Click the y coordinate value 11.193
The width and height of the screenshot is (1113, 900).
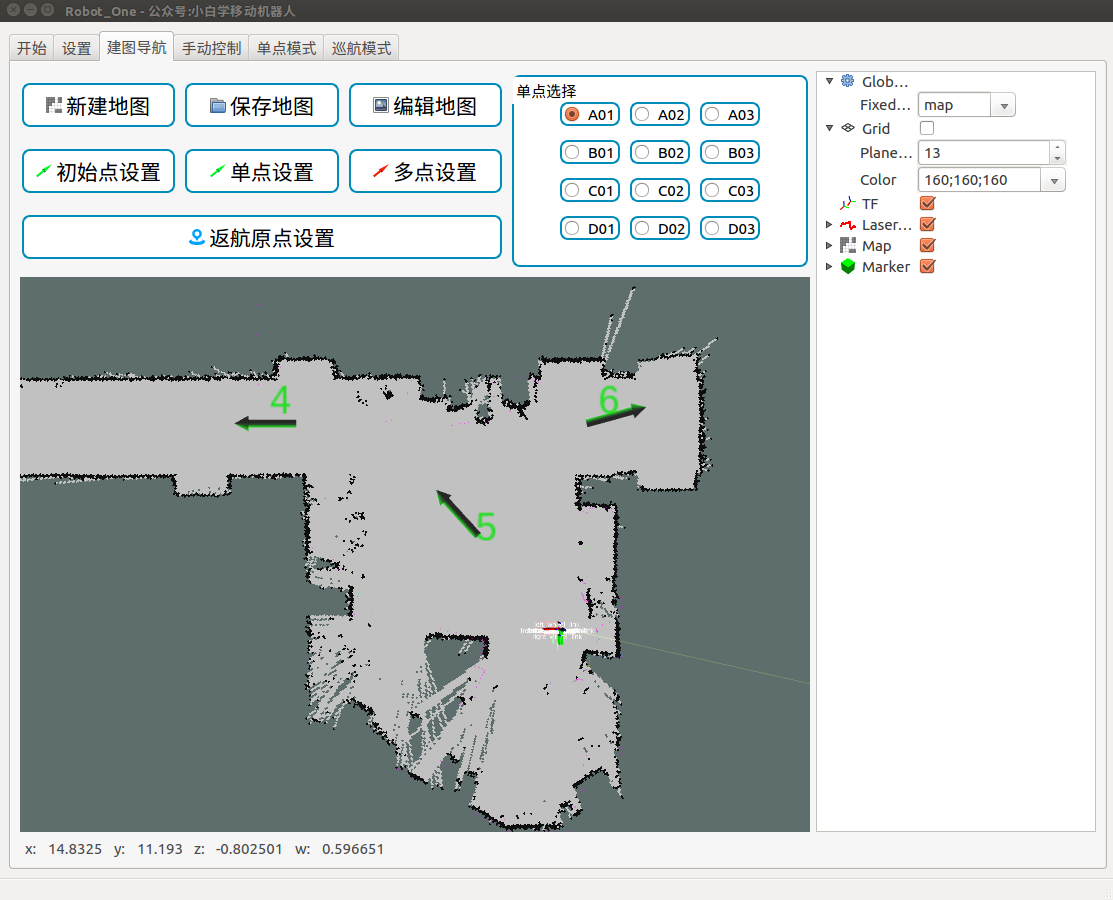pos(160,849)
